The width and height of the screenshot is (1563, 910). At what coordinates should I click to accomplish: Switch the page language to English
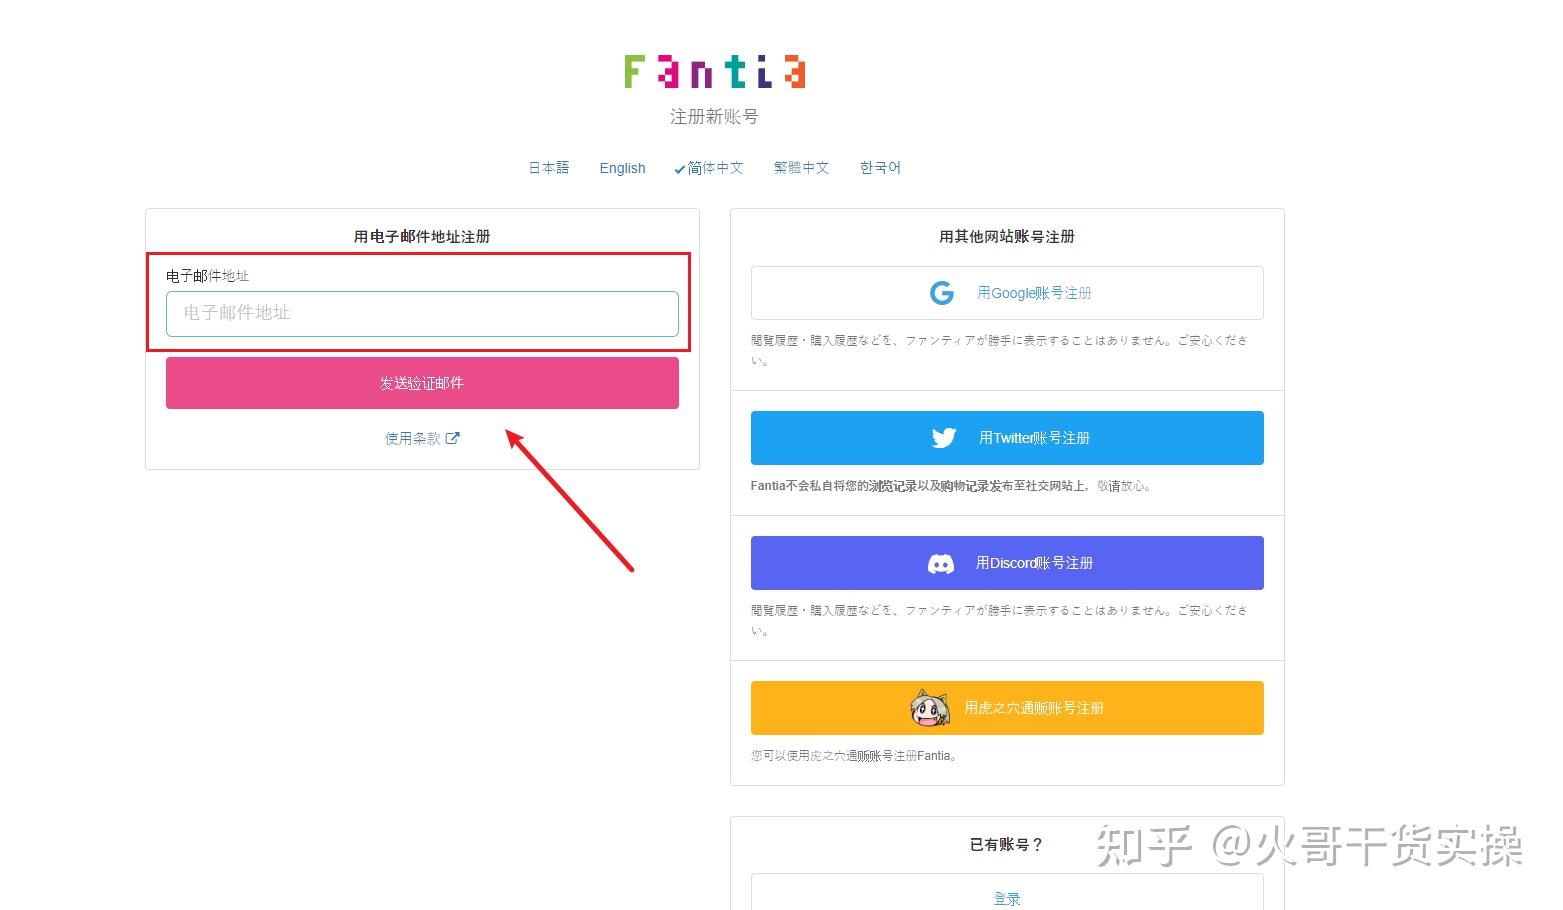622,167
